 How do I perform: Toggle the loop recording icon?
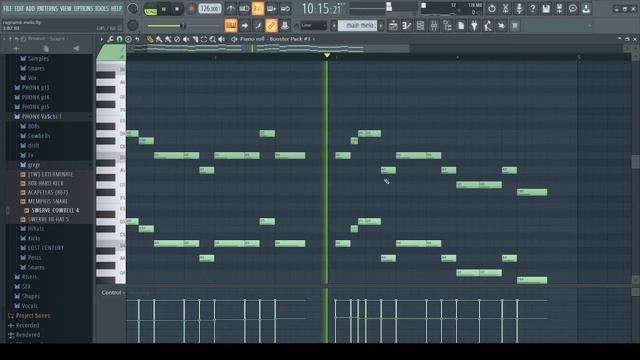285,9
